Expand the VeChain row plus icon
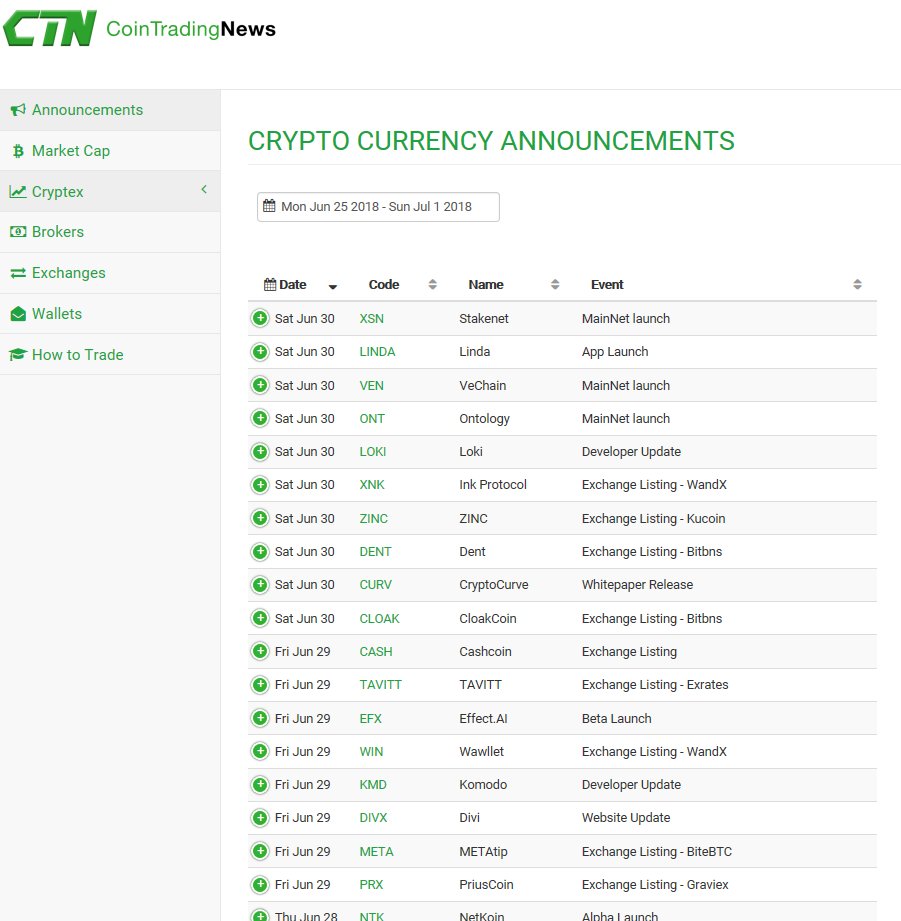 pos(260,385)
